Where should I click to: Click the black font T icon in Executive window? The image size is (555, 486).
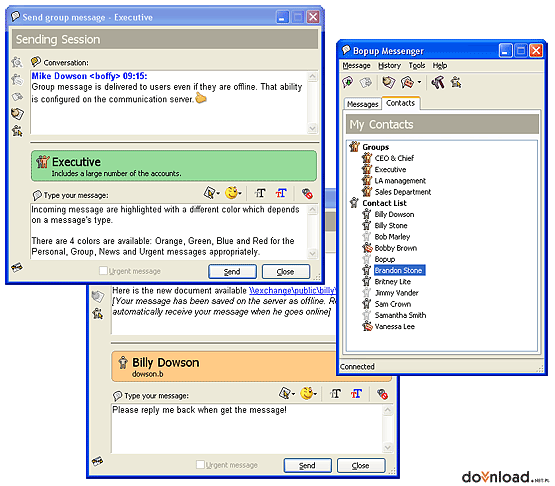[x=260, y=193]
